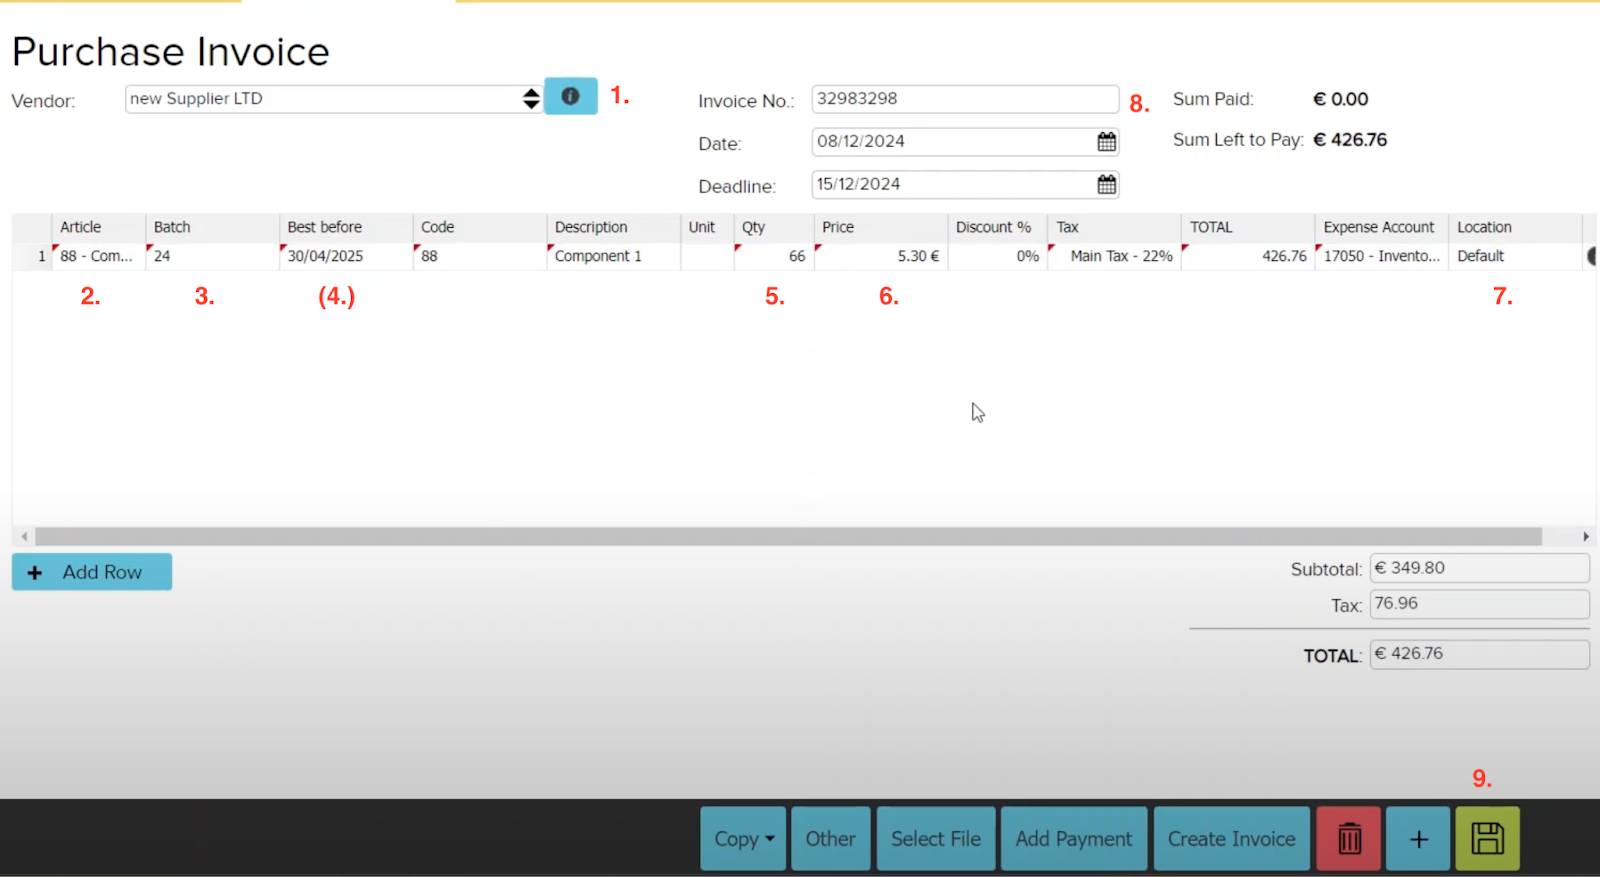The image size is (1600, 877).
Task: Click the Add Row button
Action: (92, 572)
